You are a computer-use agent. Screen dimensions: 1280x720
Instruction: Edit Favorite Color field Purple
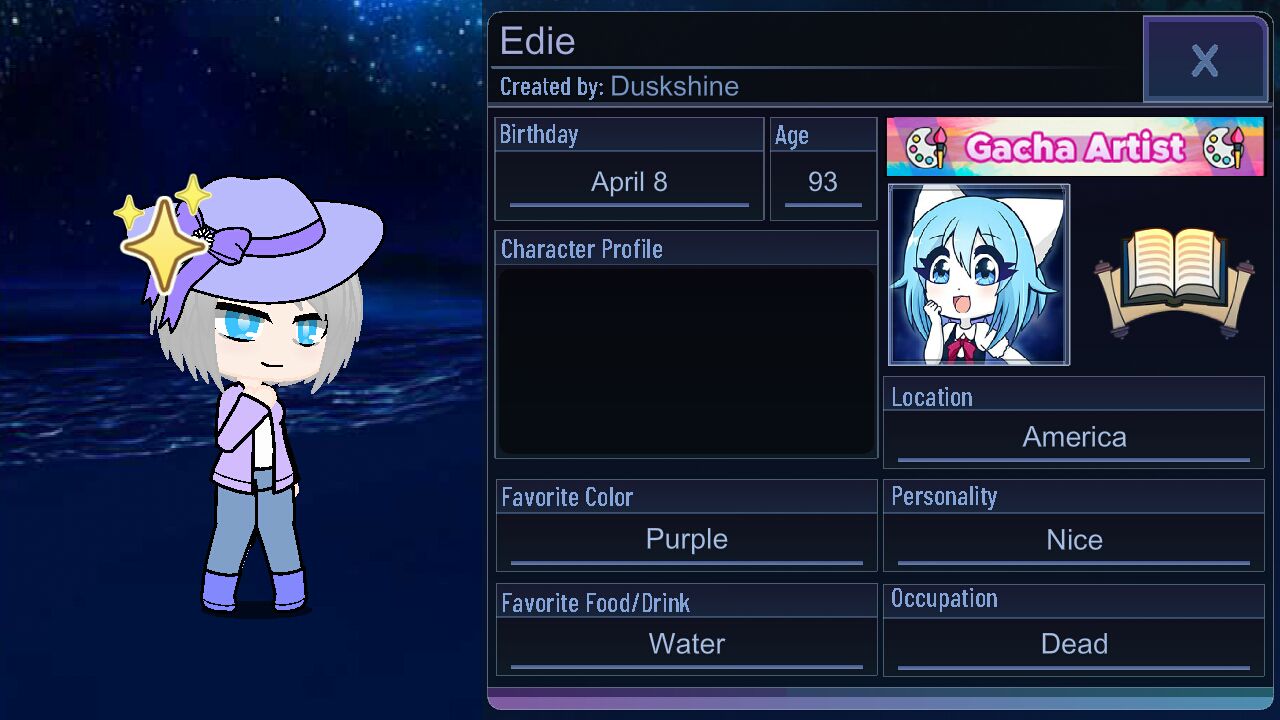point(687,540)
